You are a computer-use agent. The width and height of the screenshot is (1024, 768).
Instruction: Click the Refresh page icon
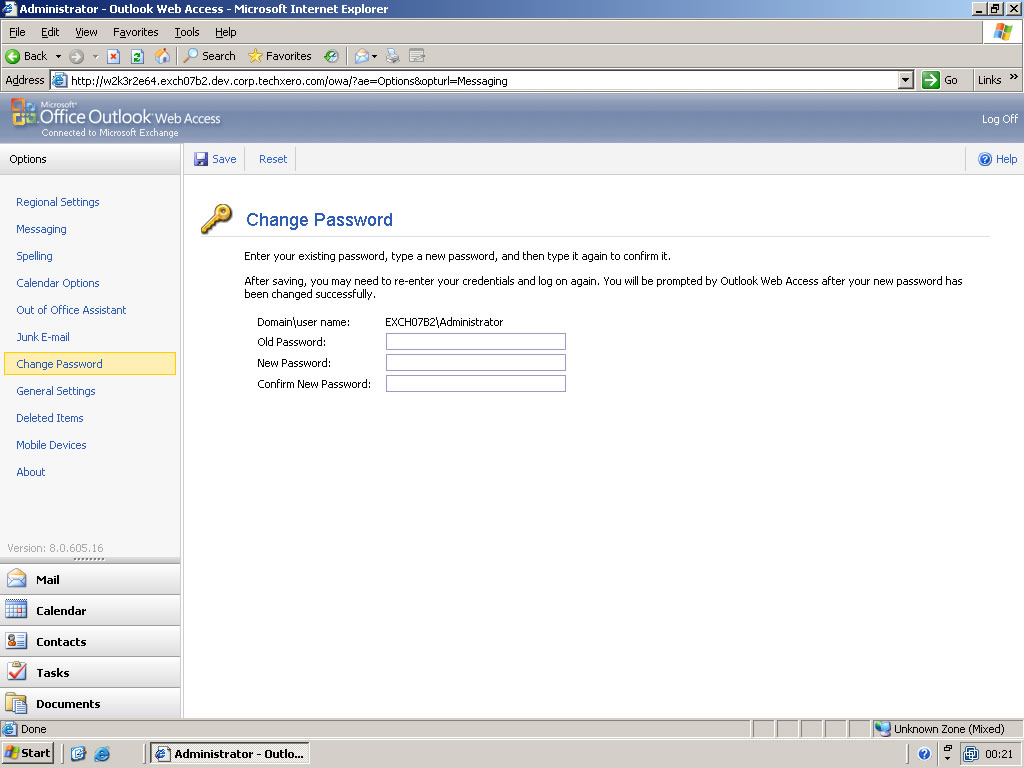coord(138,56)
